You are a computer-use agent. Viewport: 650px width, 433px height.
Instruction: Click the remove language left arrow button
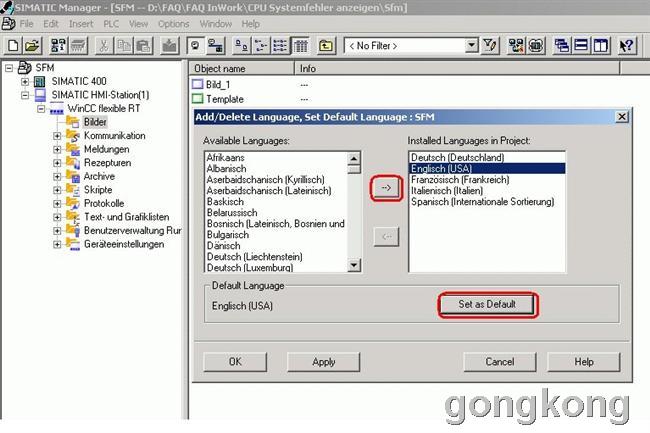pyautogui.click(x=386, y=237)
